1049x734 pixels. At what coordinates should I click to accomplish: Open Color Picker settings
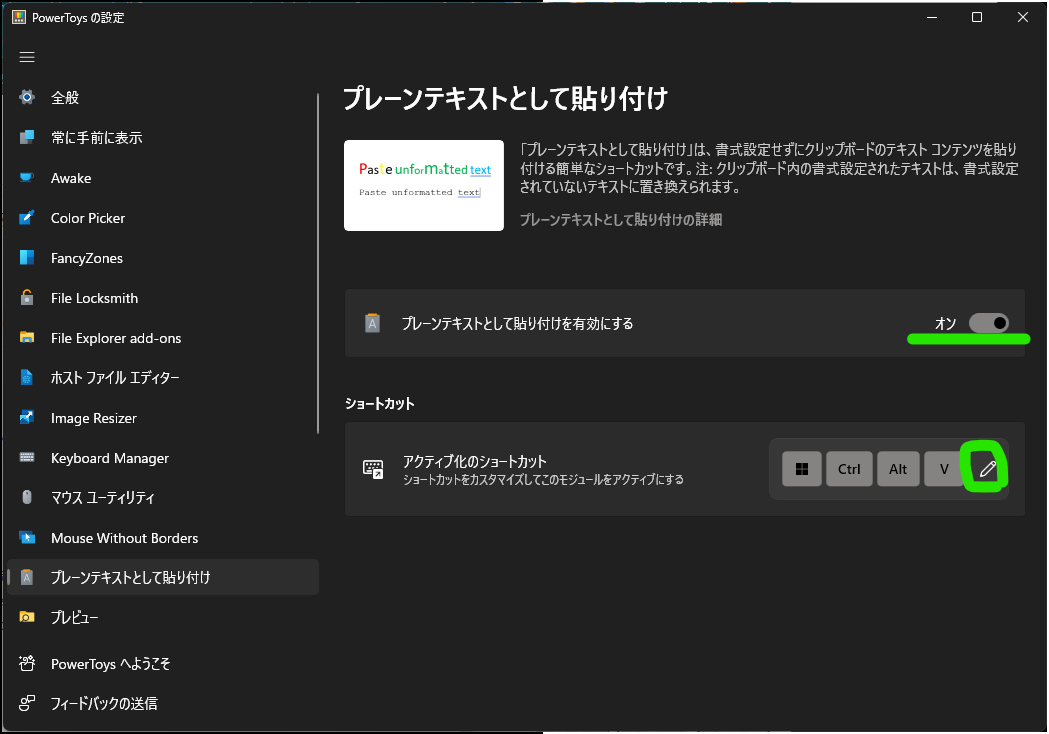[x=163, y=218]
